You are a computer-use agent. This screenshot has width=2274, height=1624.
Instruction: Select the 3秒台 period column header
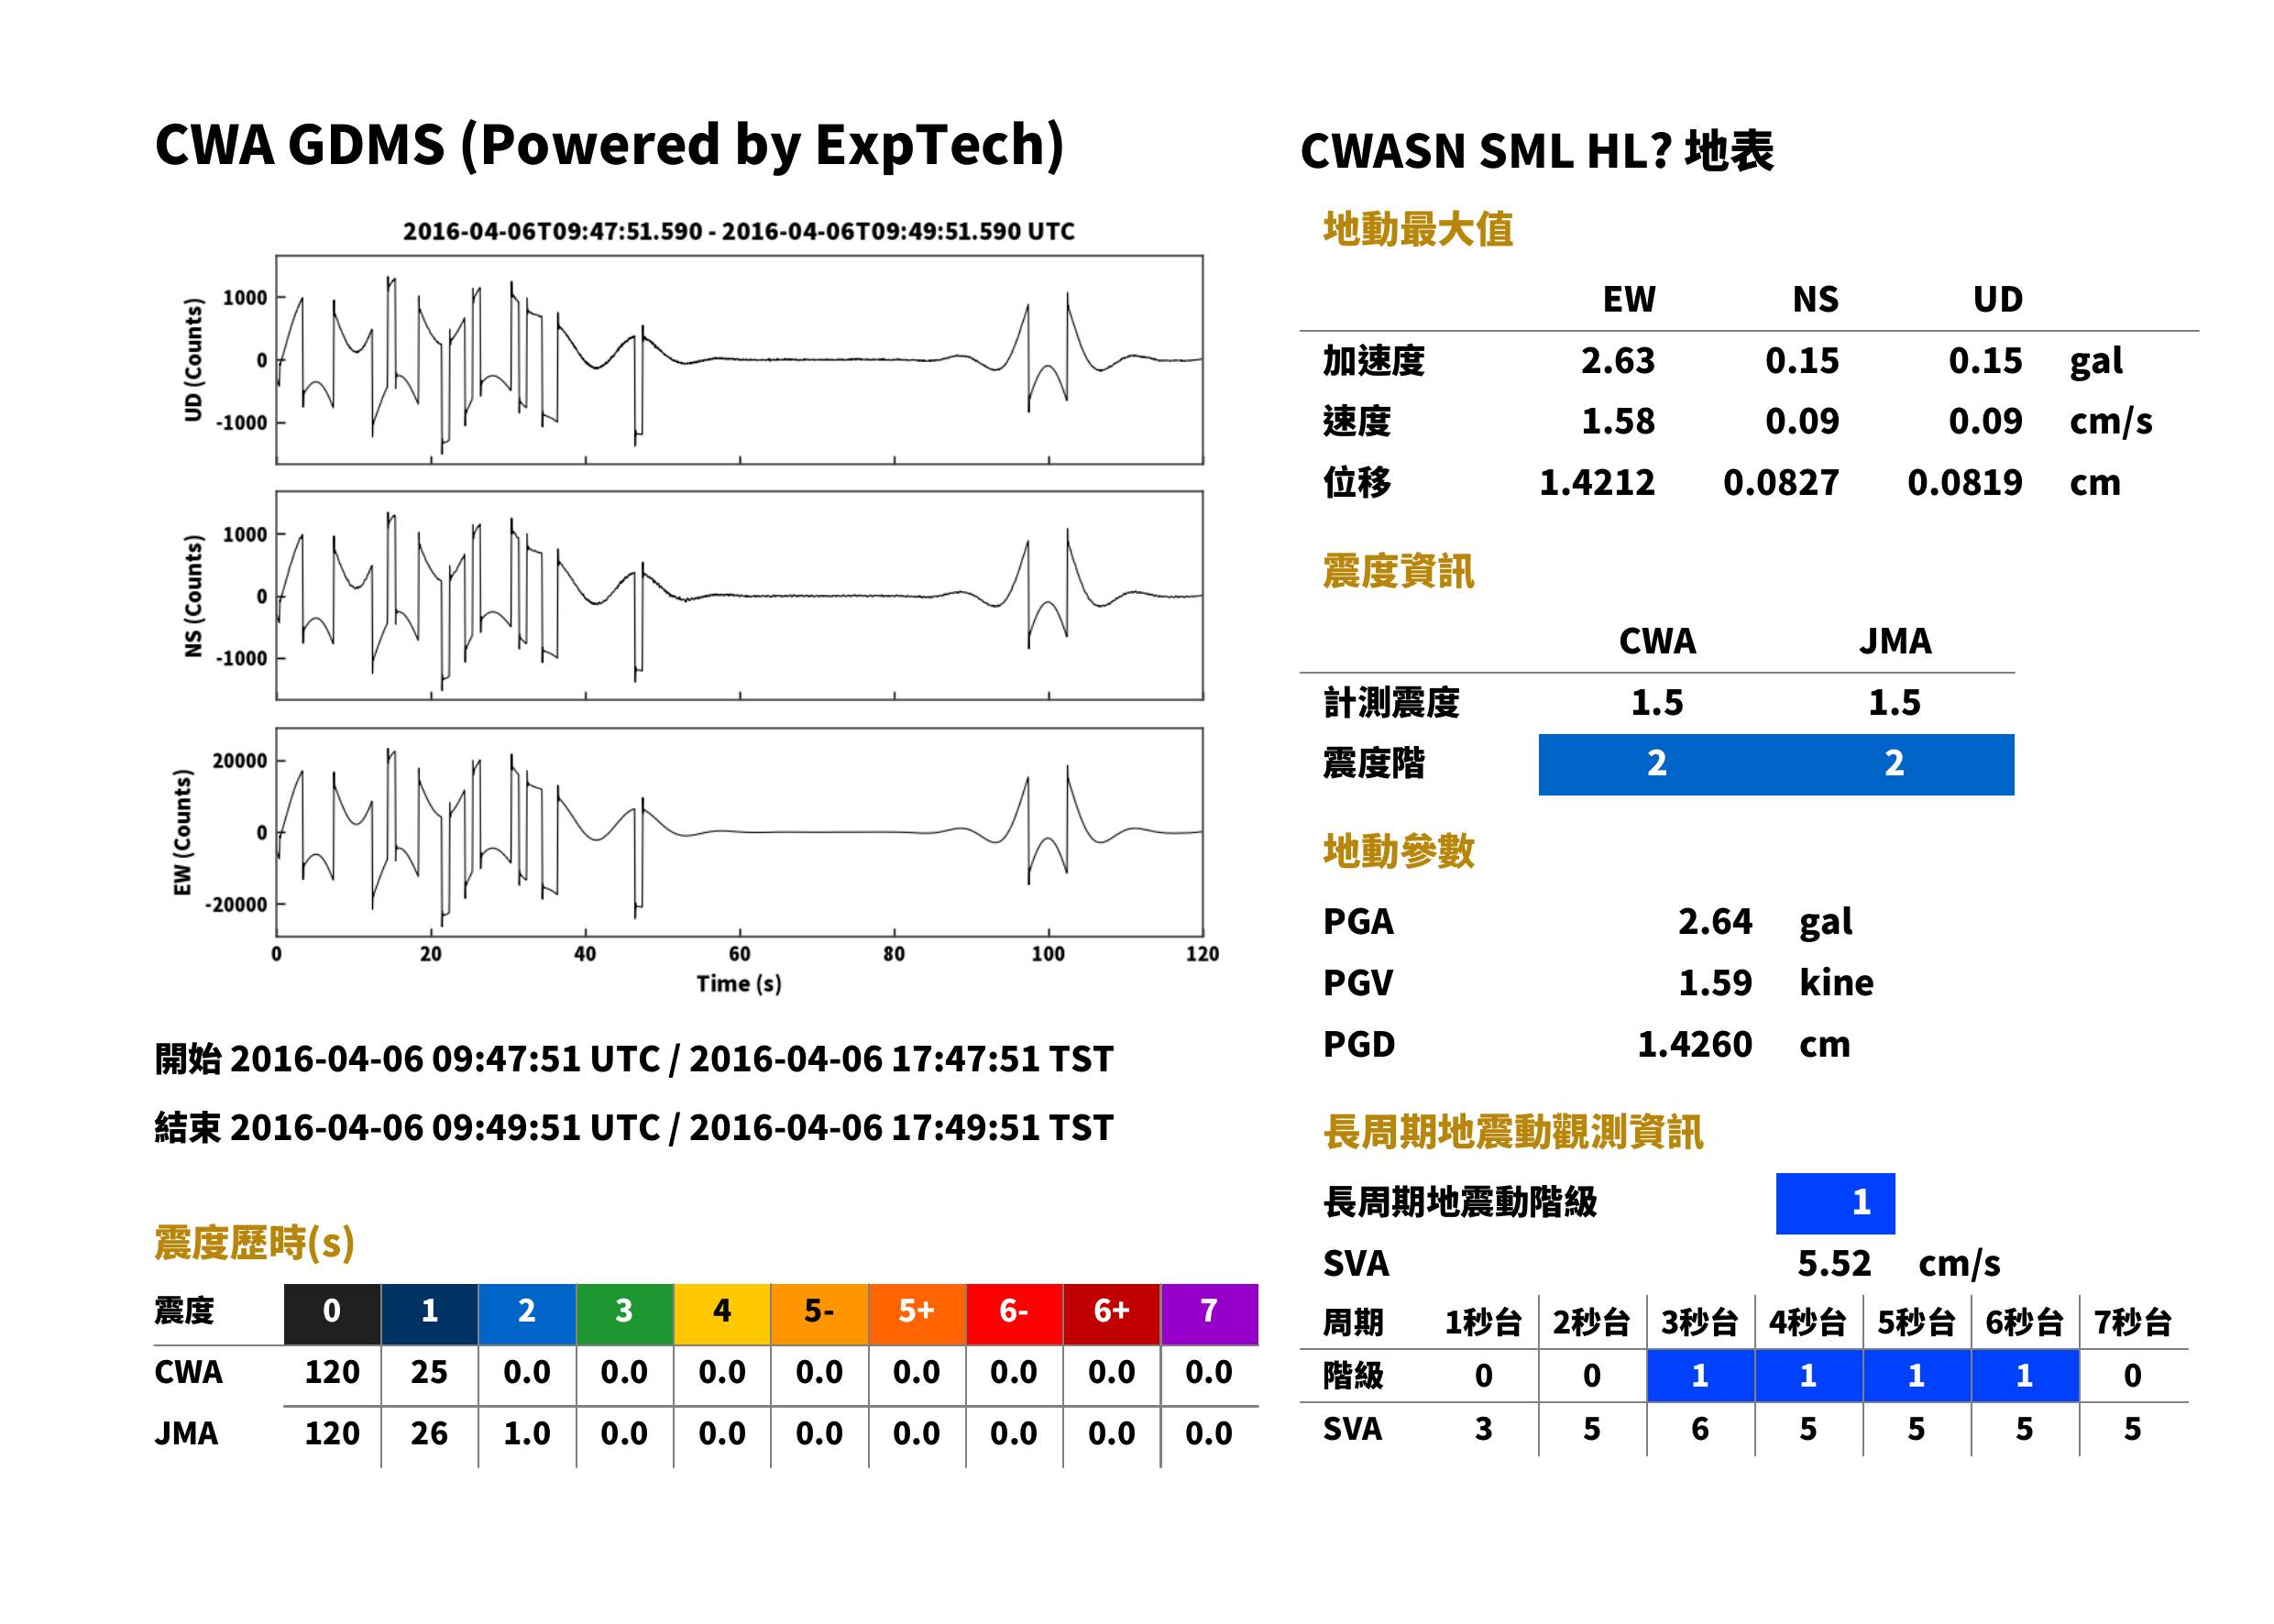point(1700,1322)
